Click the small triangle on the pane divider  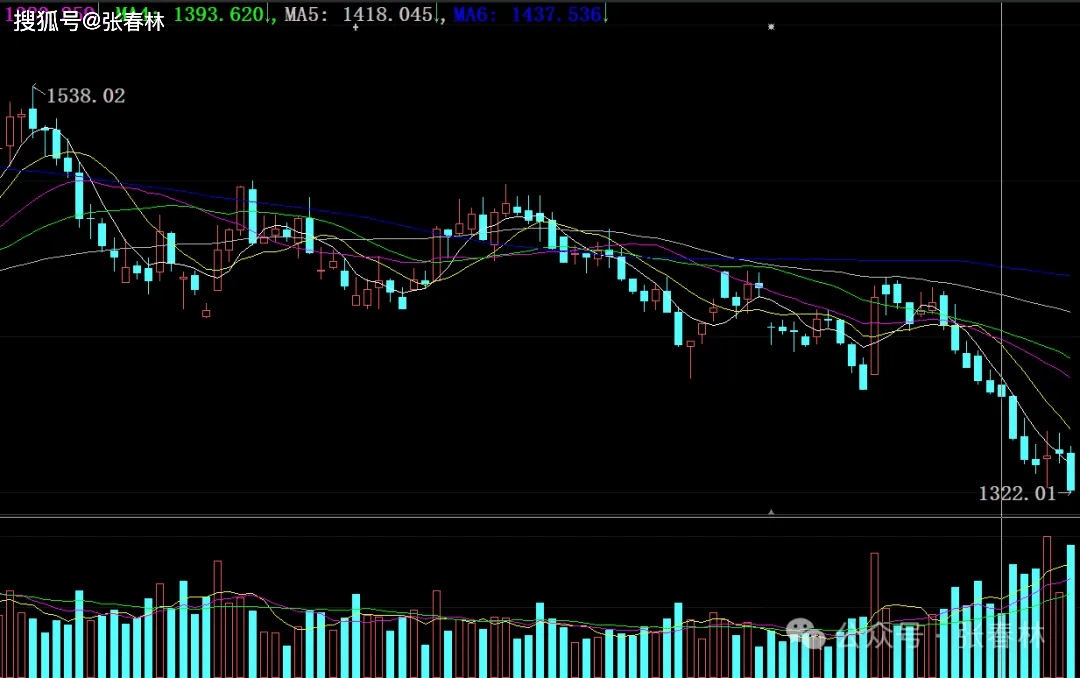770,512
